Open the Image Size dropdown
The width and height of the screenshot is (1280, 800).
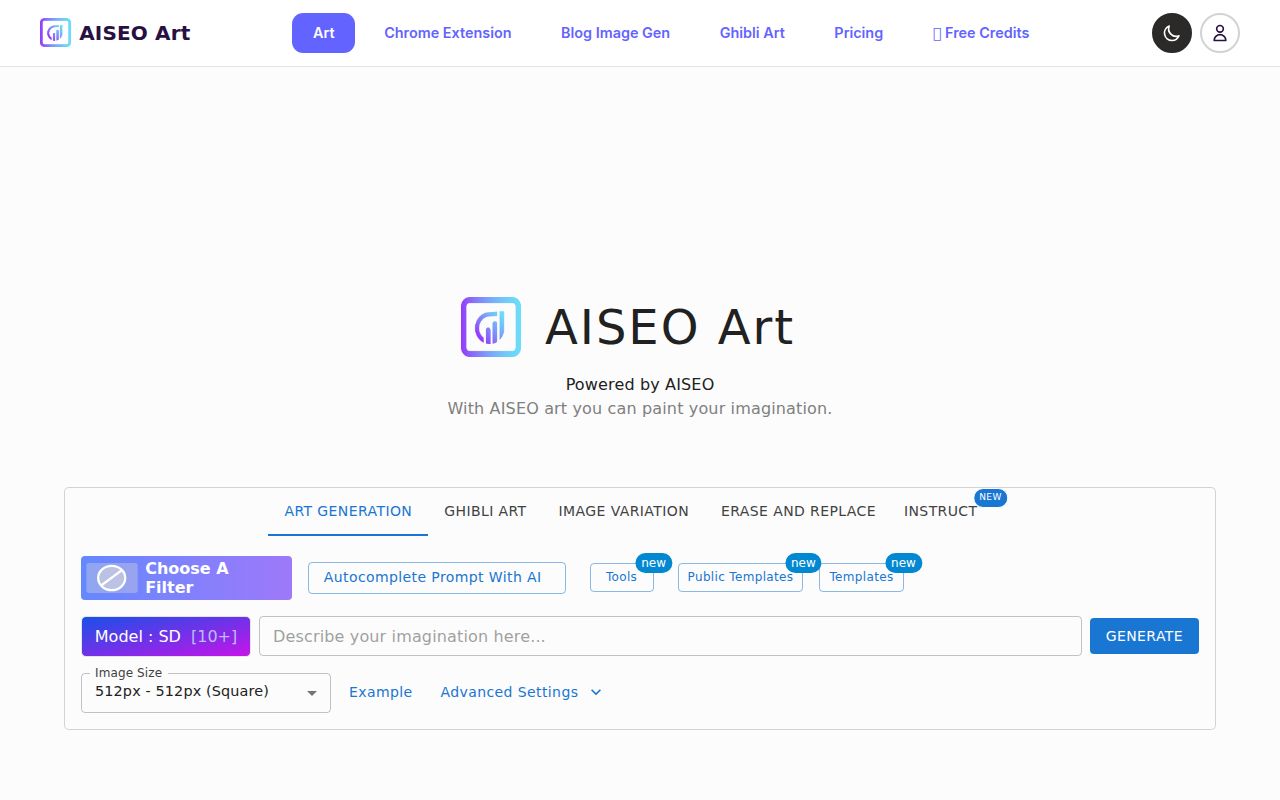point(206,692)
